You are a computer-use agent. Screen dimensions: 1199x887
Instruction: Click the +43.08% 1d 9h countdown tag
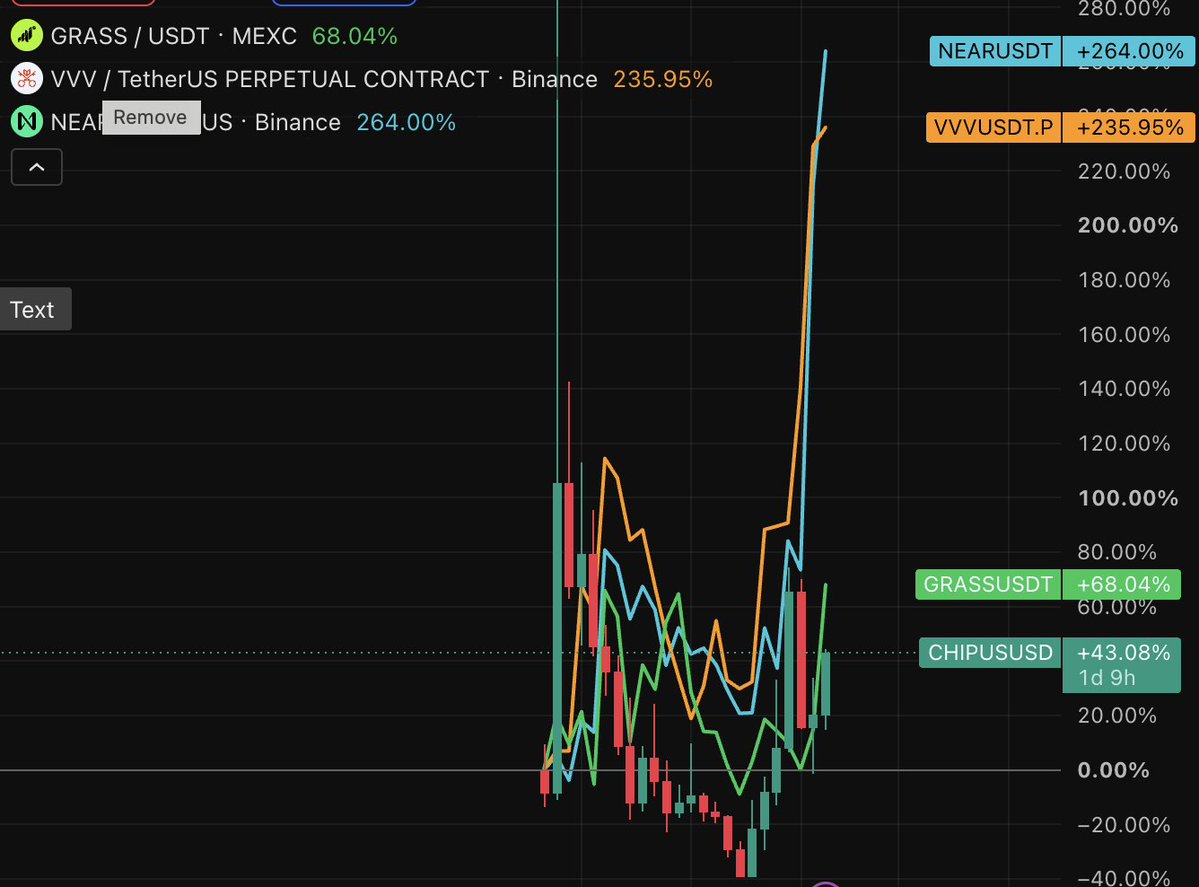pyautogui.click(x=1122, y=664)
